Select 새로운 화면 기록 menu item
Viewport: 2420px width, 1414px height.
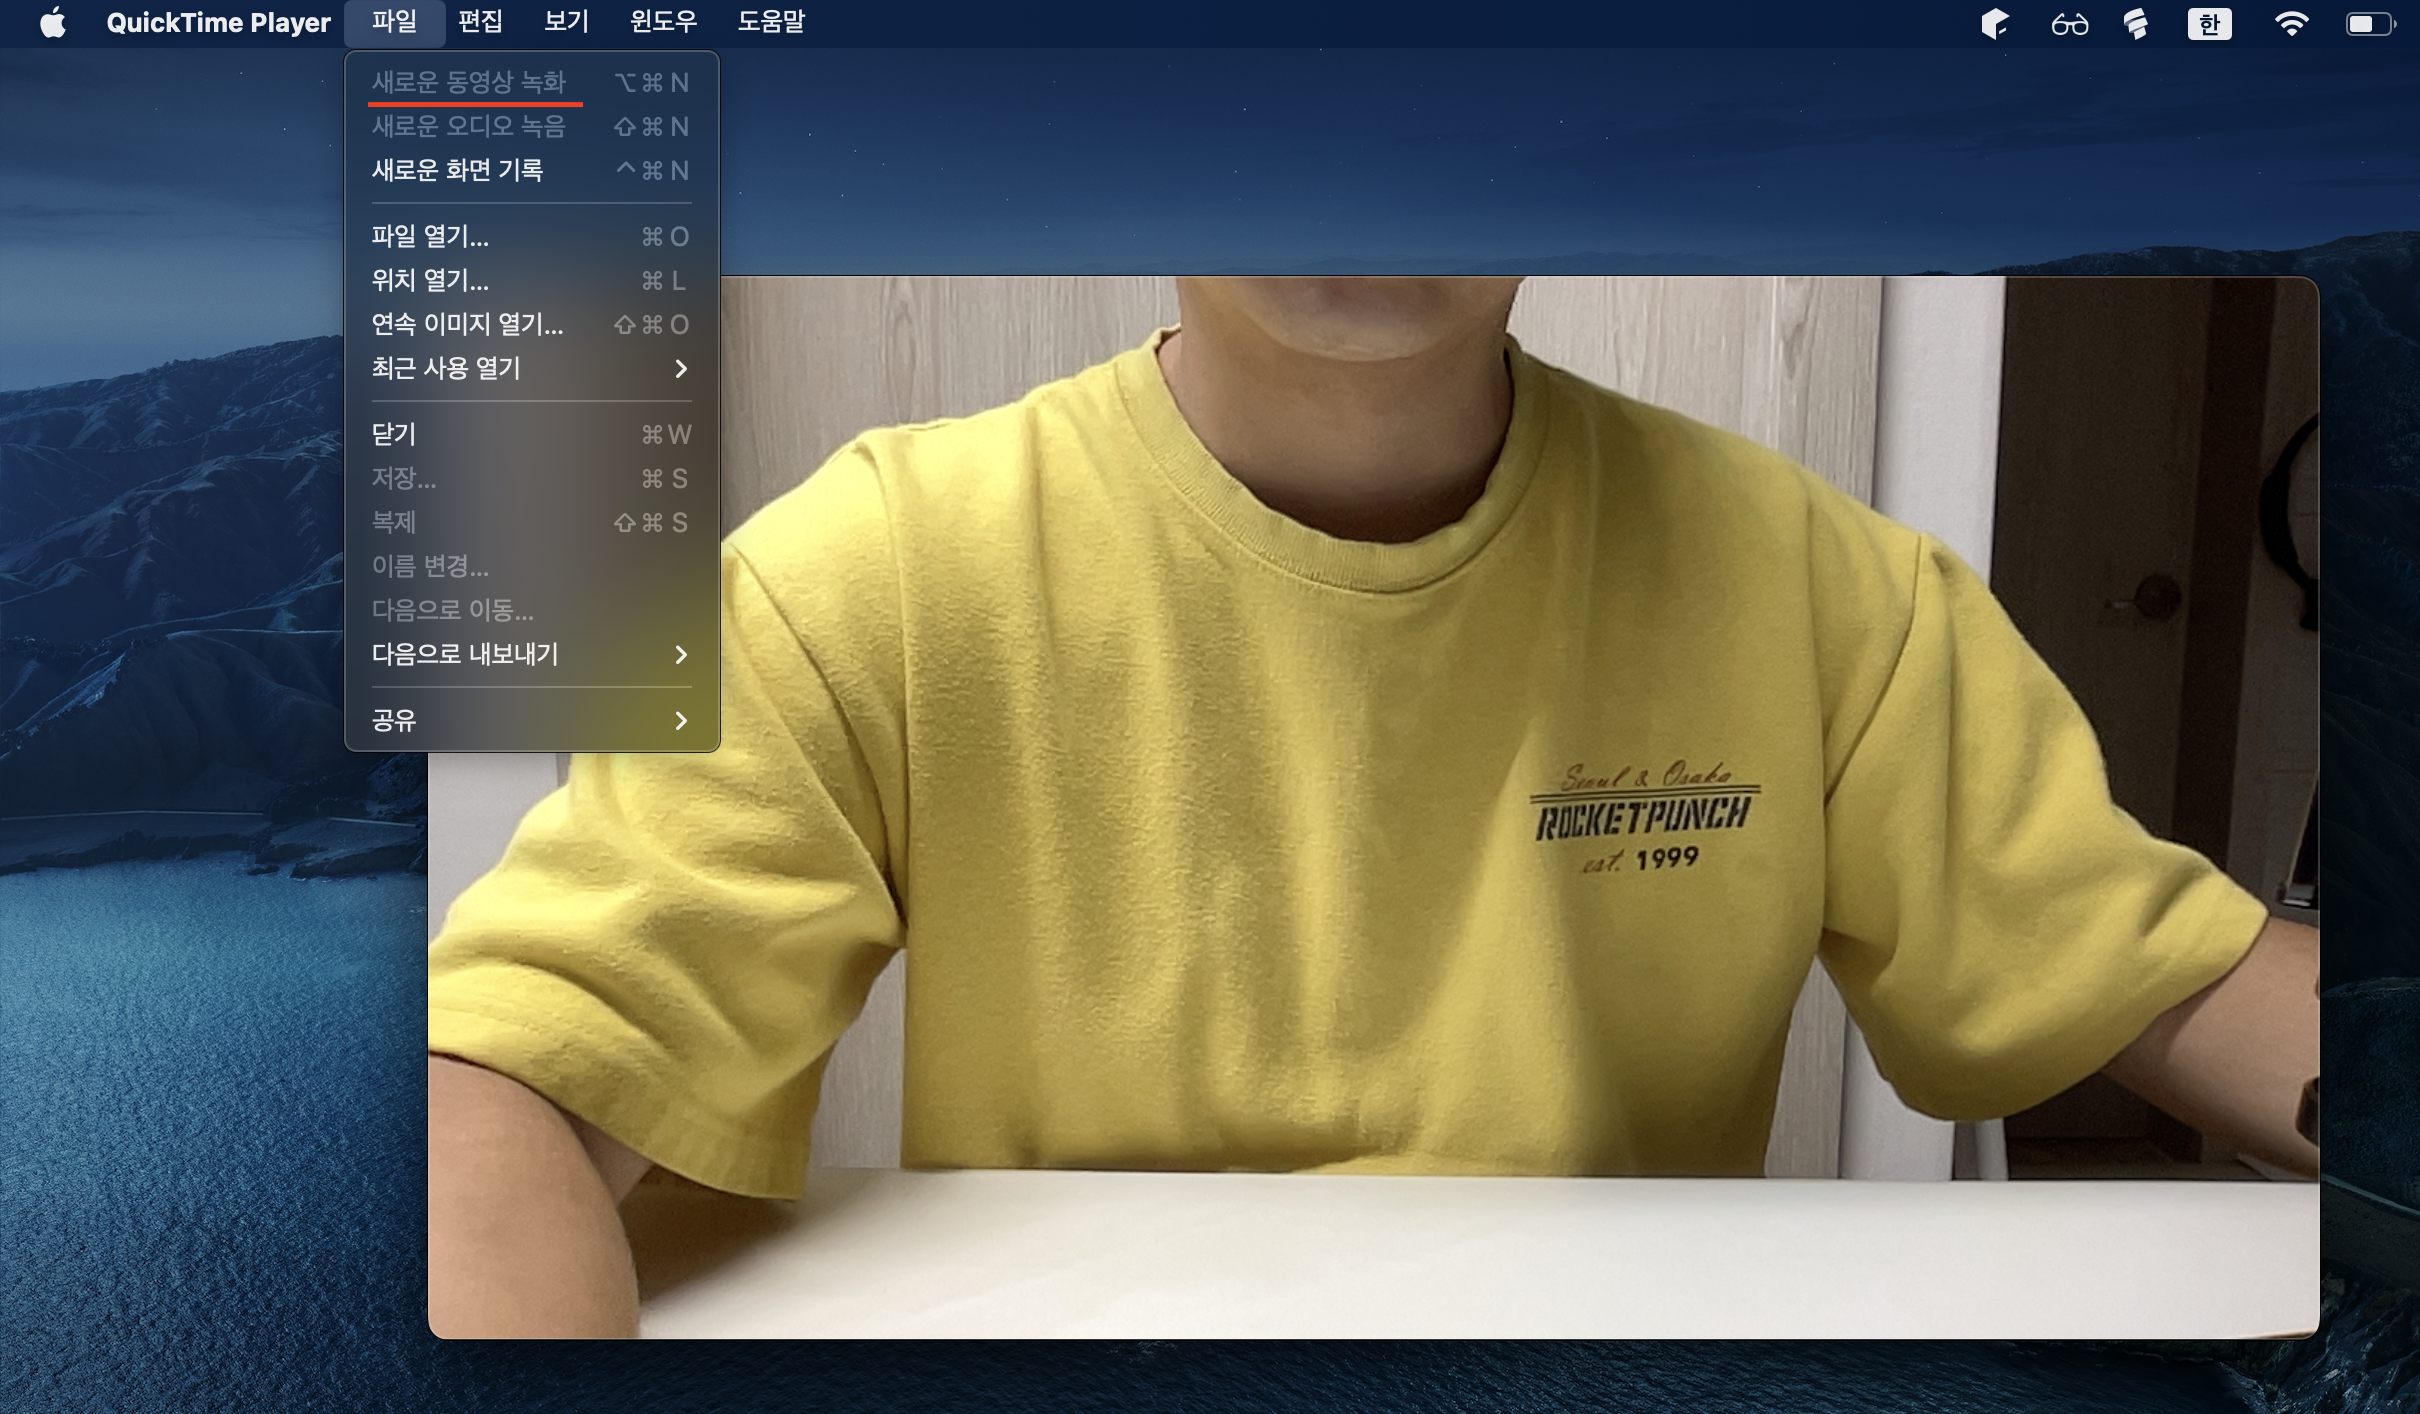(458, 170)
